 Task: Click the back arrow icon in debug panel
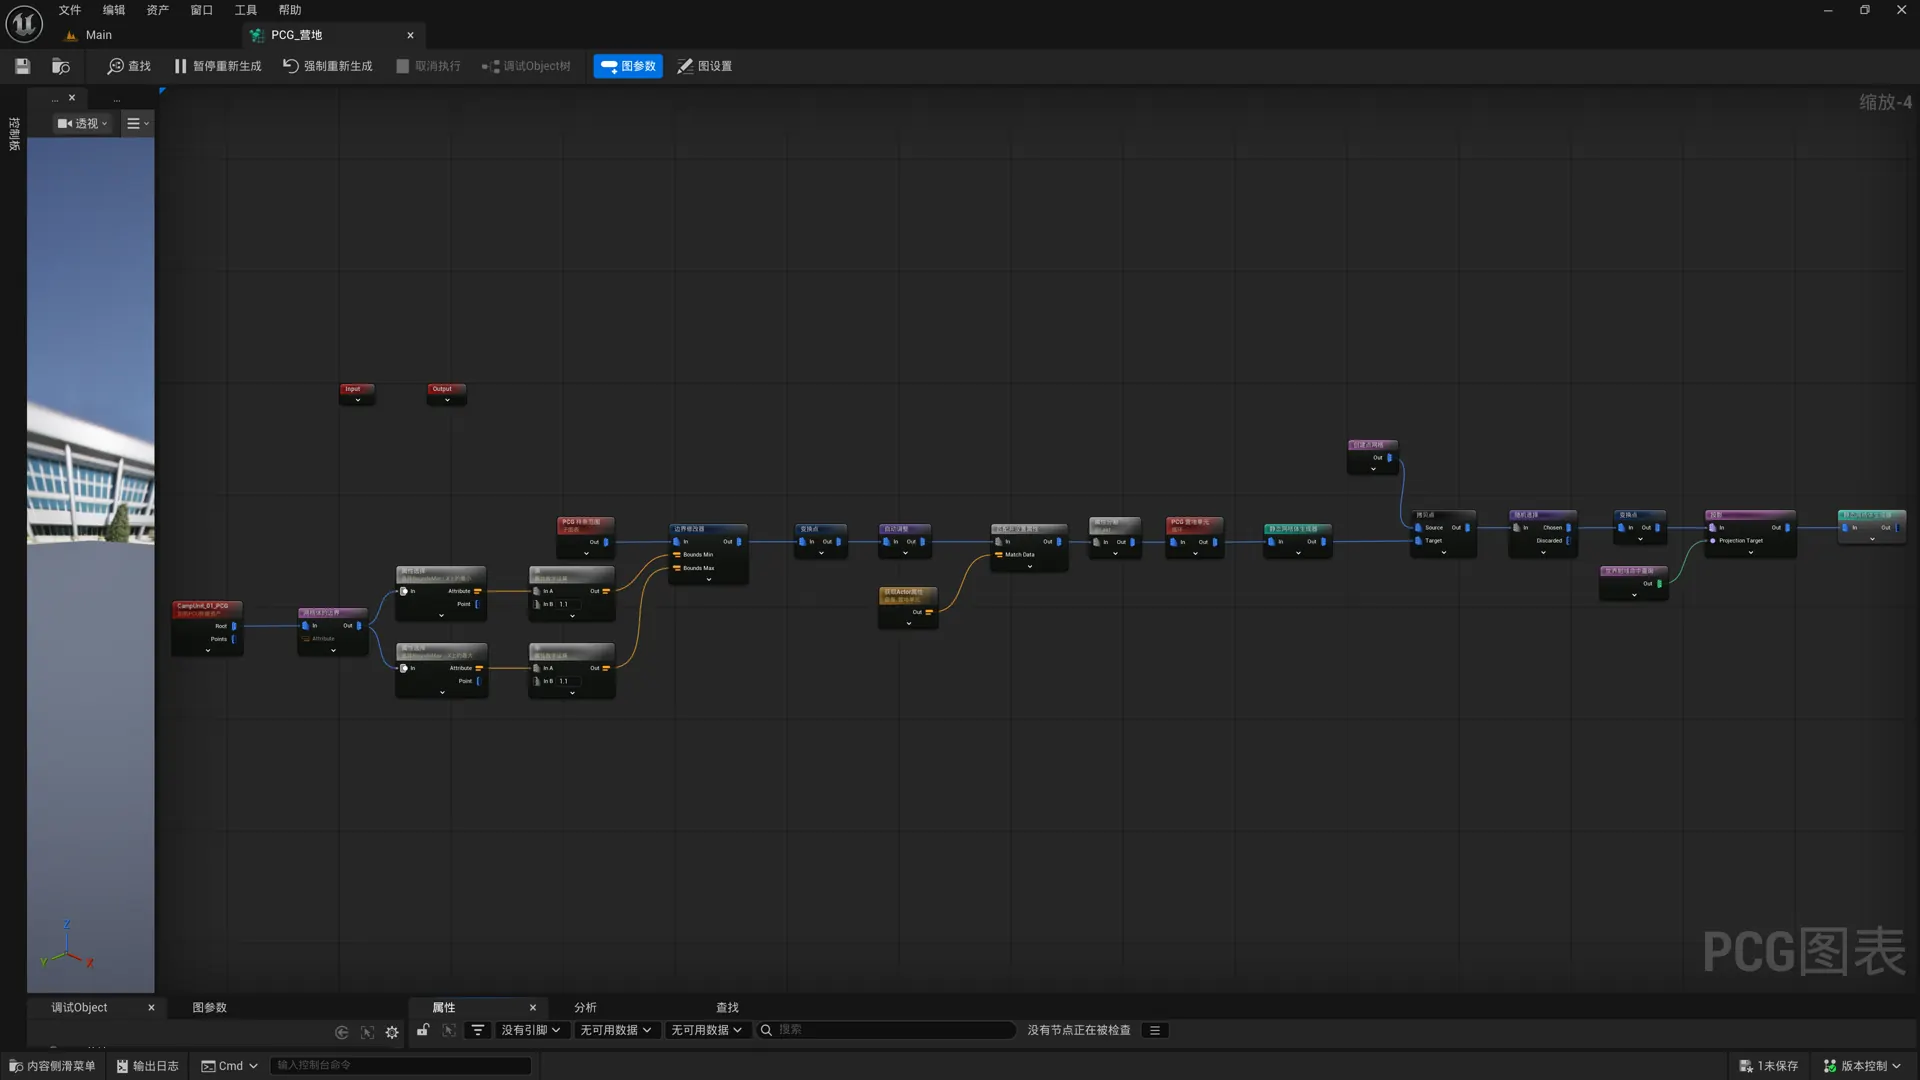click(x=342, y=1032)
